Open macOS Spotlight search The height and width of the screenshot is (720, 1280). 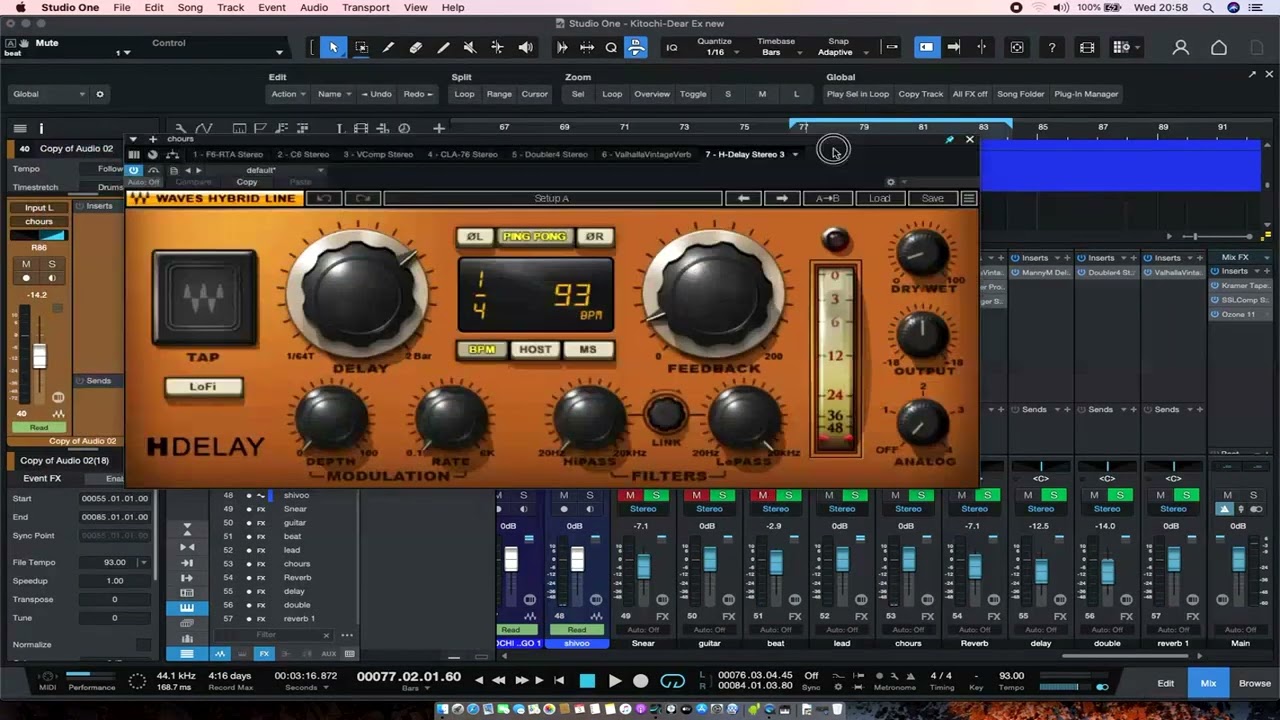[1208, 7]
